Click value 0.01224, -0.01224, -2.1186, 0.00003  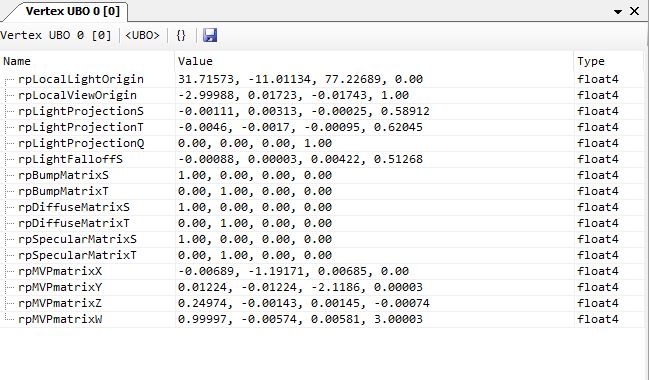point(300,287)
